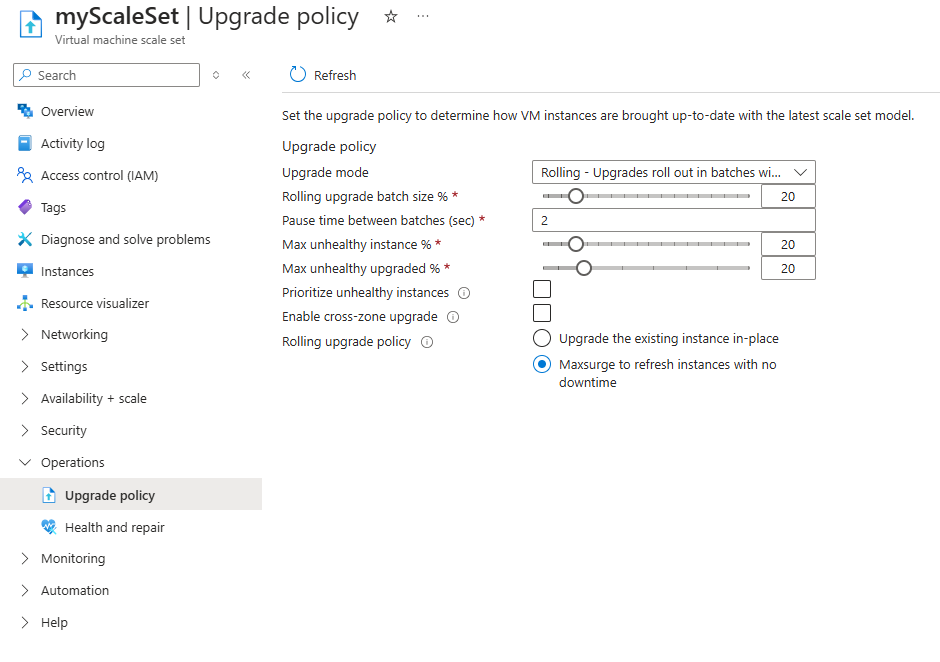Image resolution: width=940 pixels, height=662 pixels.
Task: Open the Tags icon
Action: click(x=27, y=207)
